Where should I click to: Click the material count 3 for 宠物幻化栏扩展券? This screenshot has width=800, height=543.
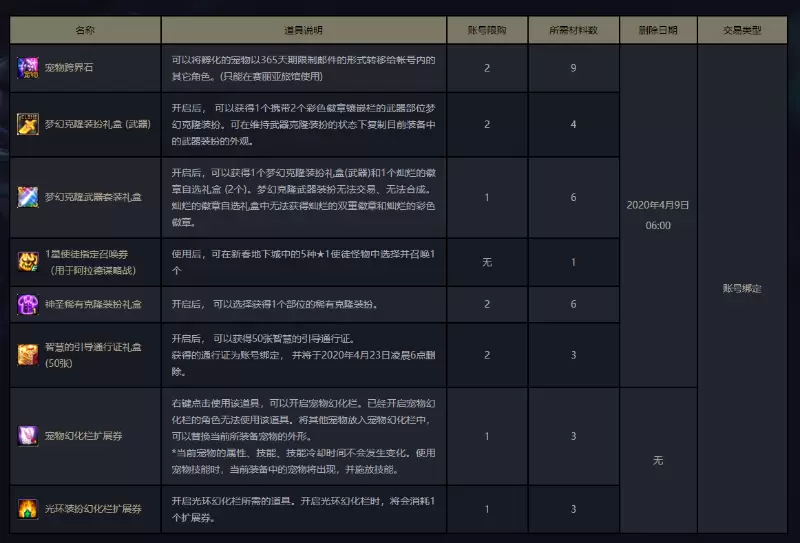573,436
